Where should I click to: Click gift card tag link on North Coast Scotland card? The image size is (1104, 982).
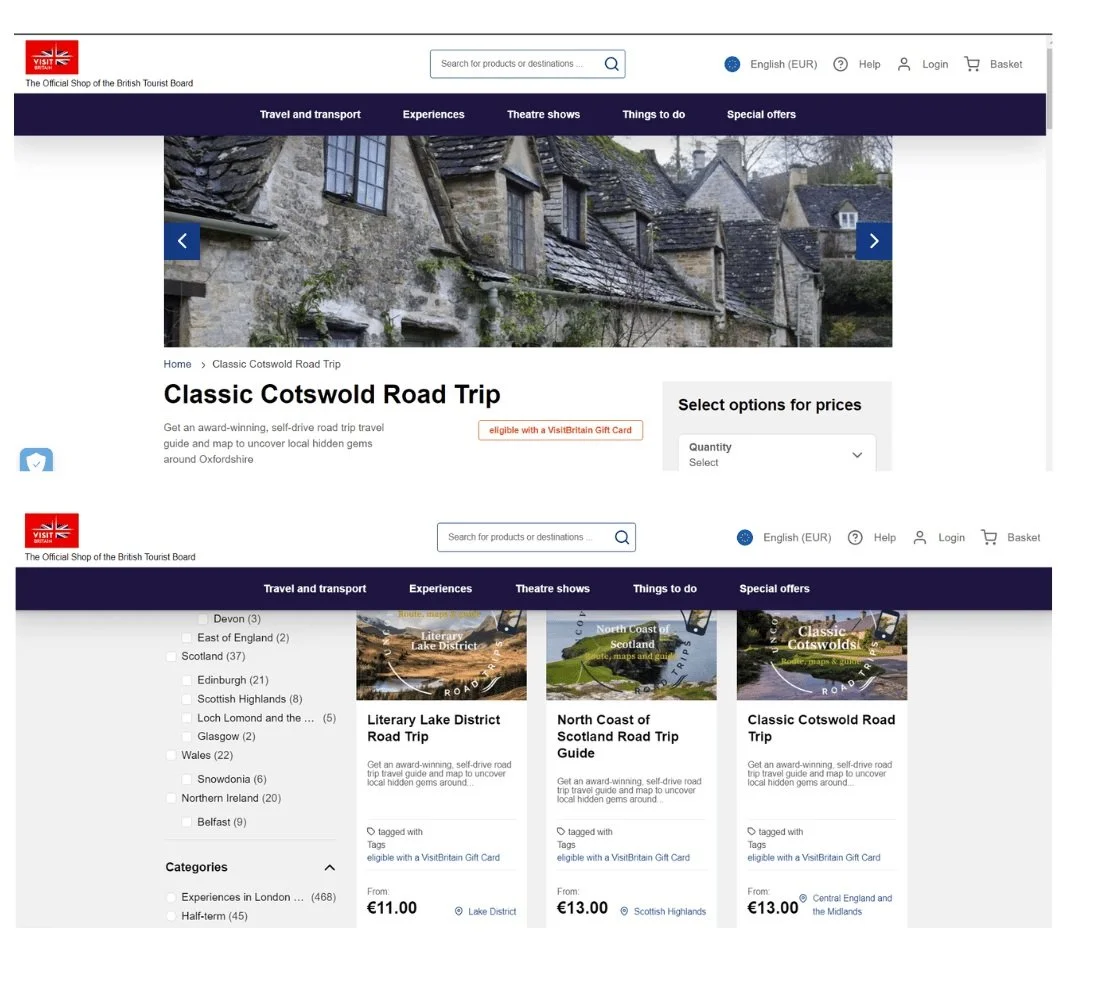tap(623, 857)
